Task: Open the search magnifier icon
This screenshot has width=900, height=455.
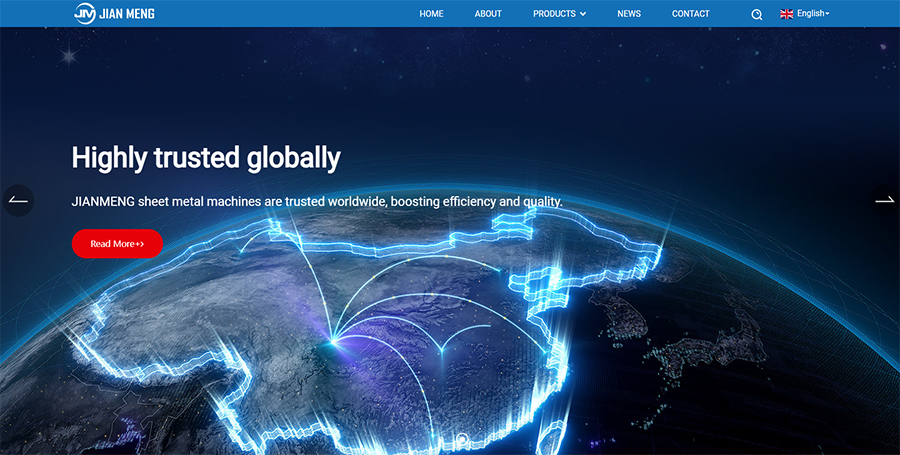Action: coord(756,14)
